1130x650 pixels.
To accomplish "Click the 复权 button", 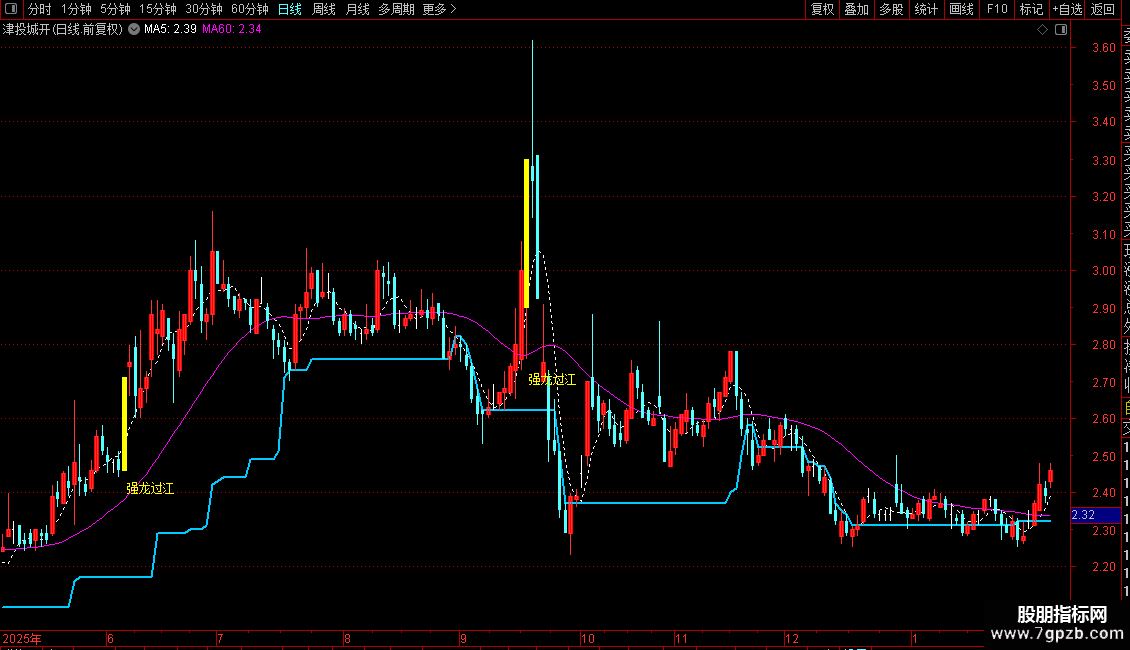I will tap(822, 9).
